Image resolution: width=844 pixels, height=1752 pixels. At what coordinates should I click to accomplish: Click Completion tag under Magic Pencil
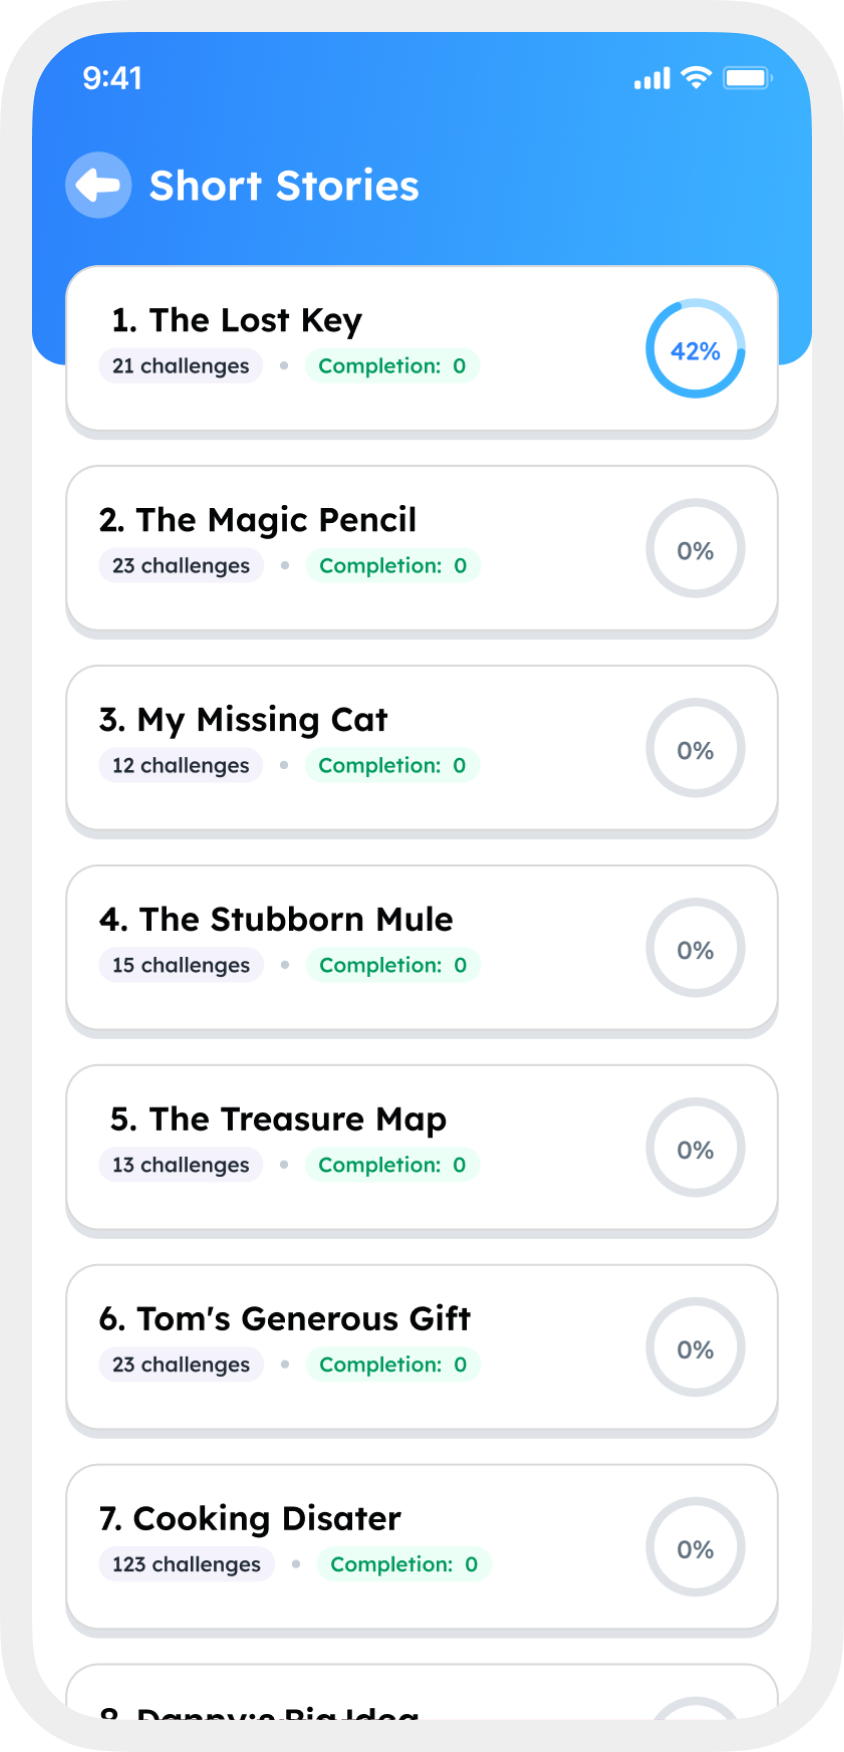click(393, 566)
